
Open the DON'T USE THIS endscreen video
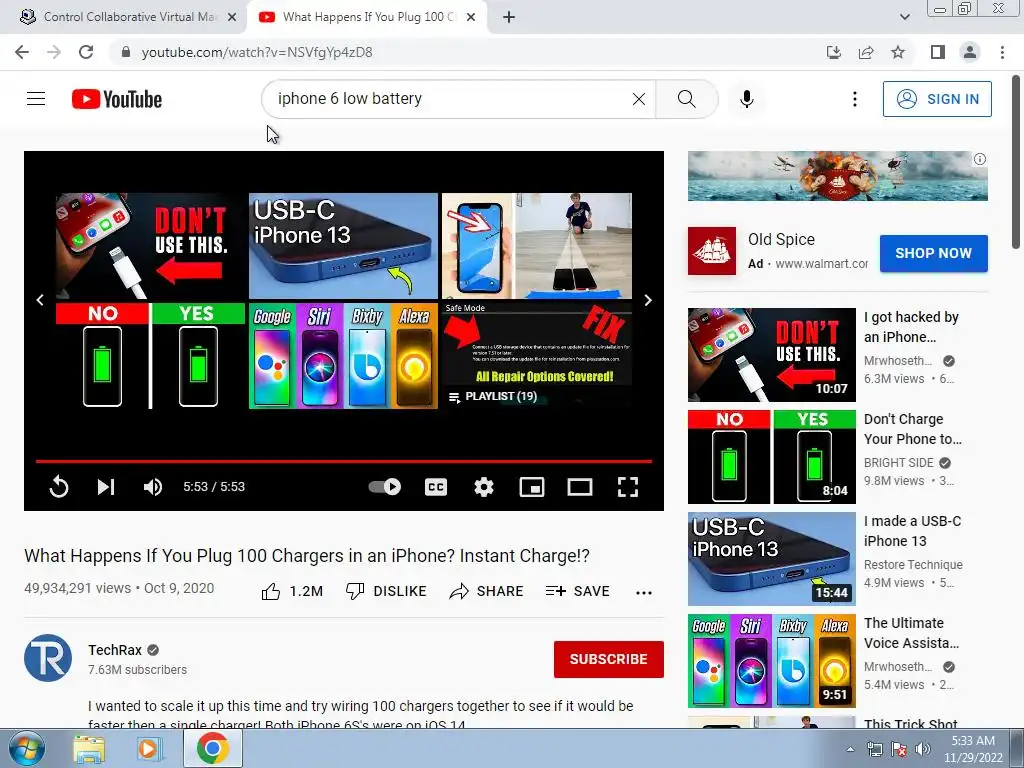coord(150,246)
